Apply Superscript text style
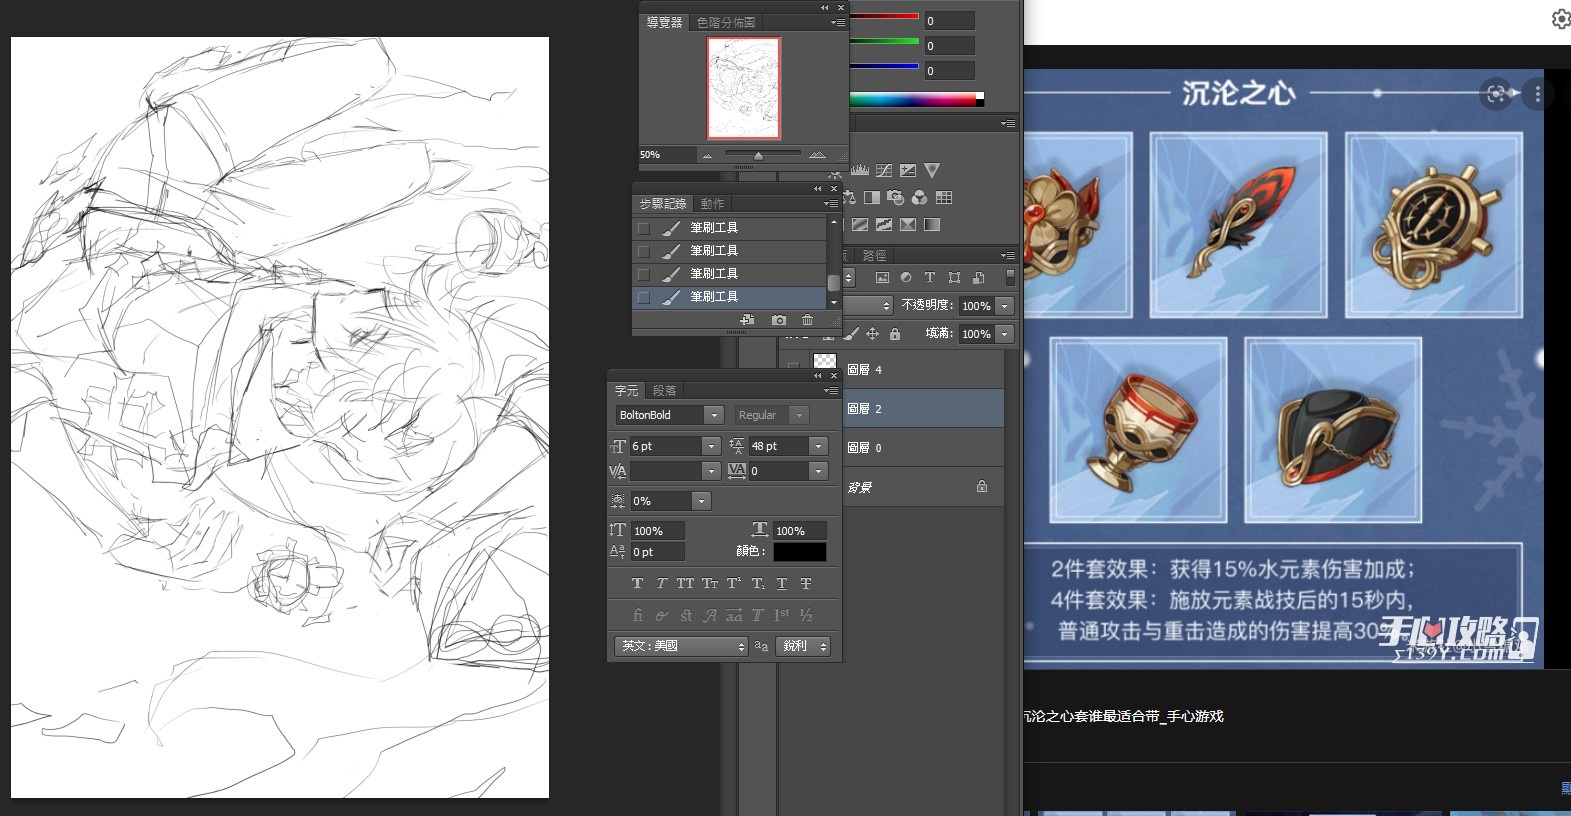Viewport: 1571px width, 816px height. pyautogui.click(x=733, y=584)
